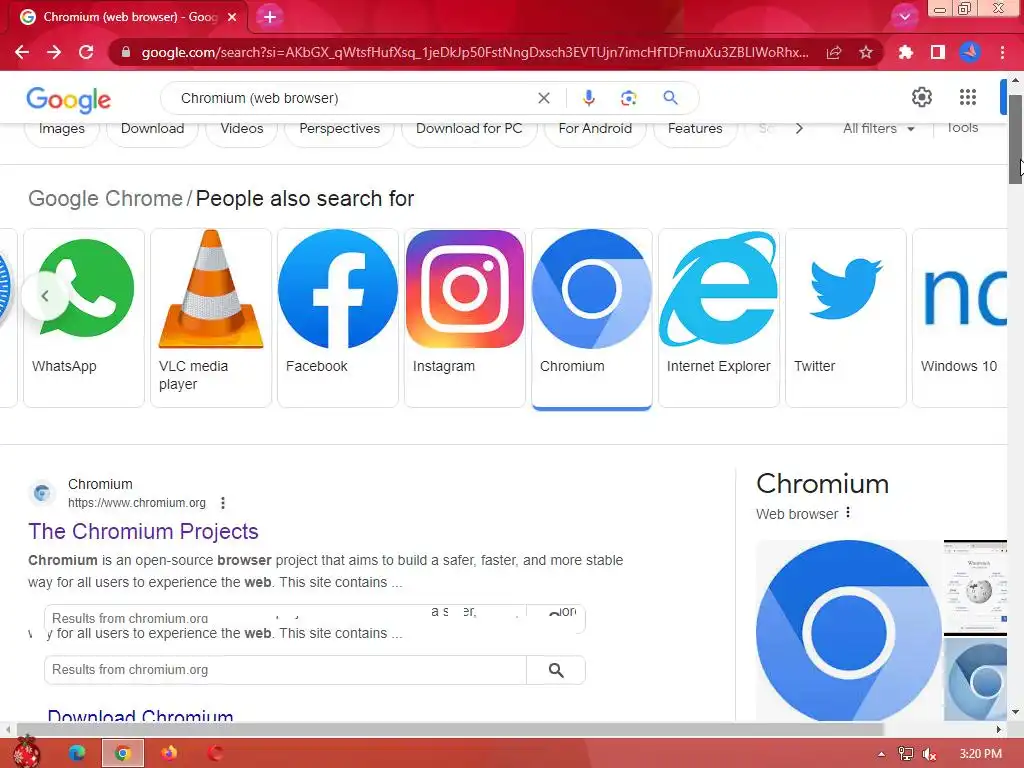Click the Results from chromium.org search field
1024x768 pixels.
285,670
